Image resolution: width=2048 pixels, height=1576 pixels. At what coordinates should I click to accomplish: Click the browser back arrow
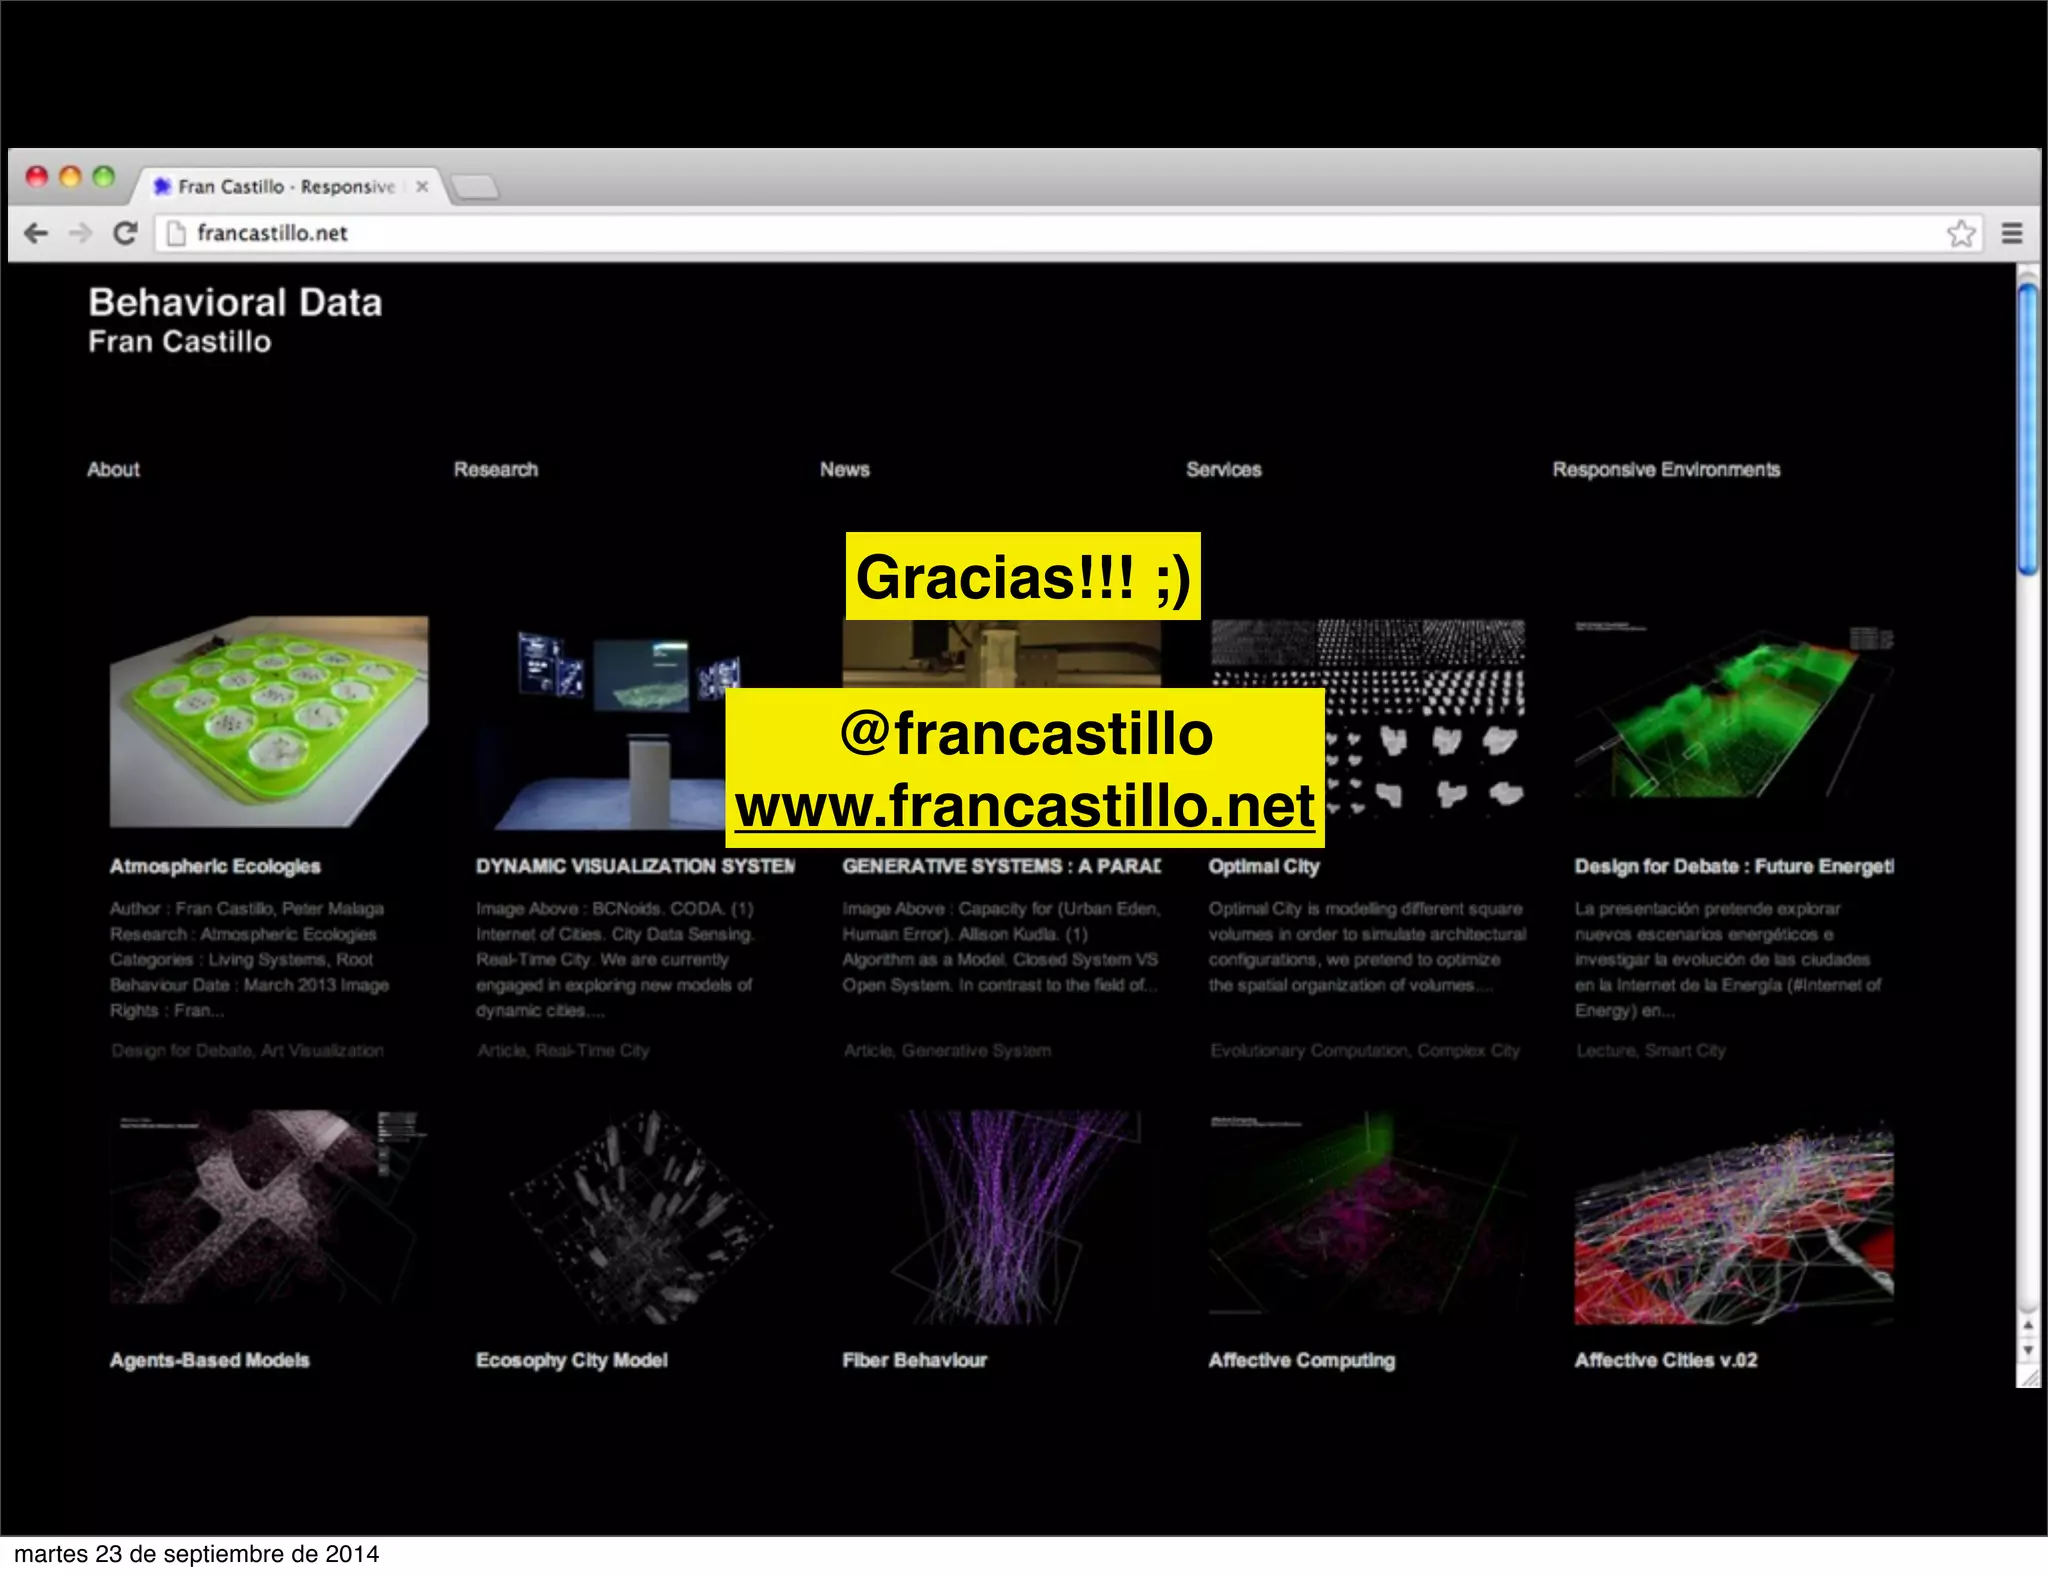36,233
